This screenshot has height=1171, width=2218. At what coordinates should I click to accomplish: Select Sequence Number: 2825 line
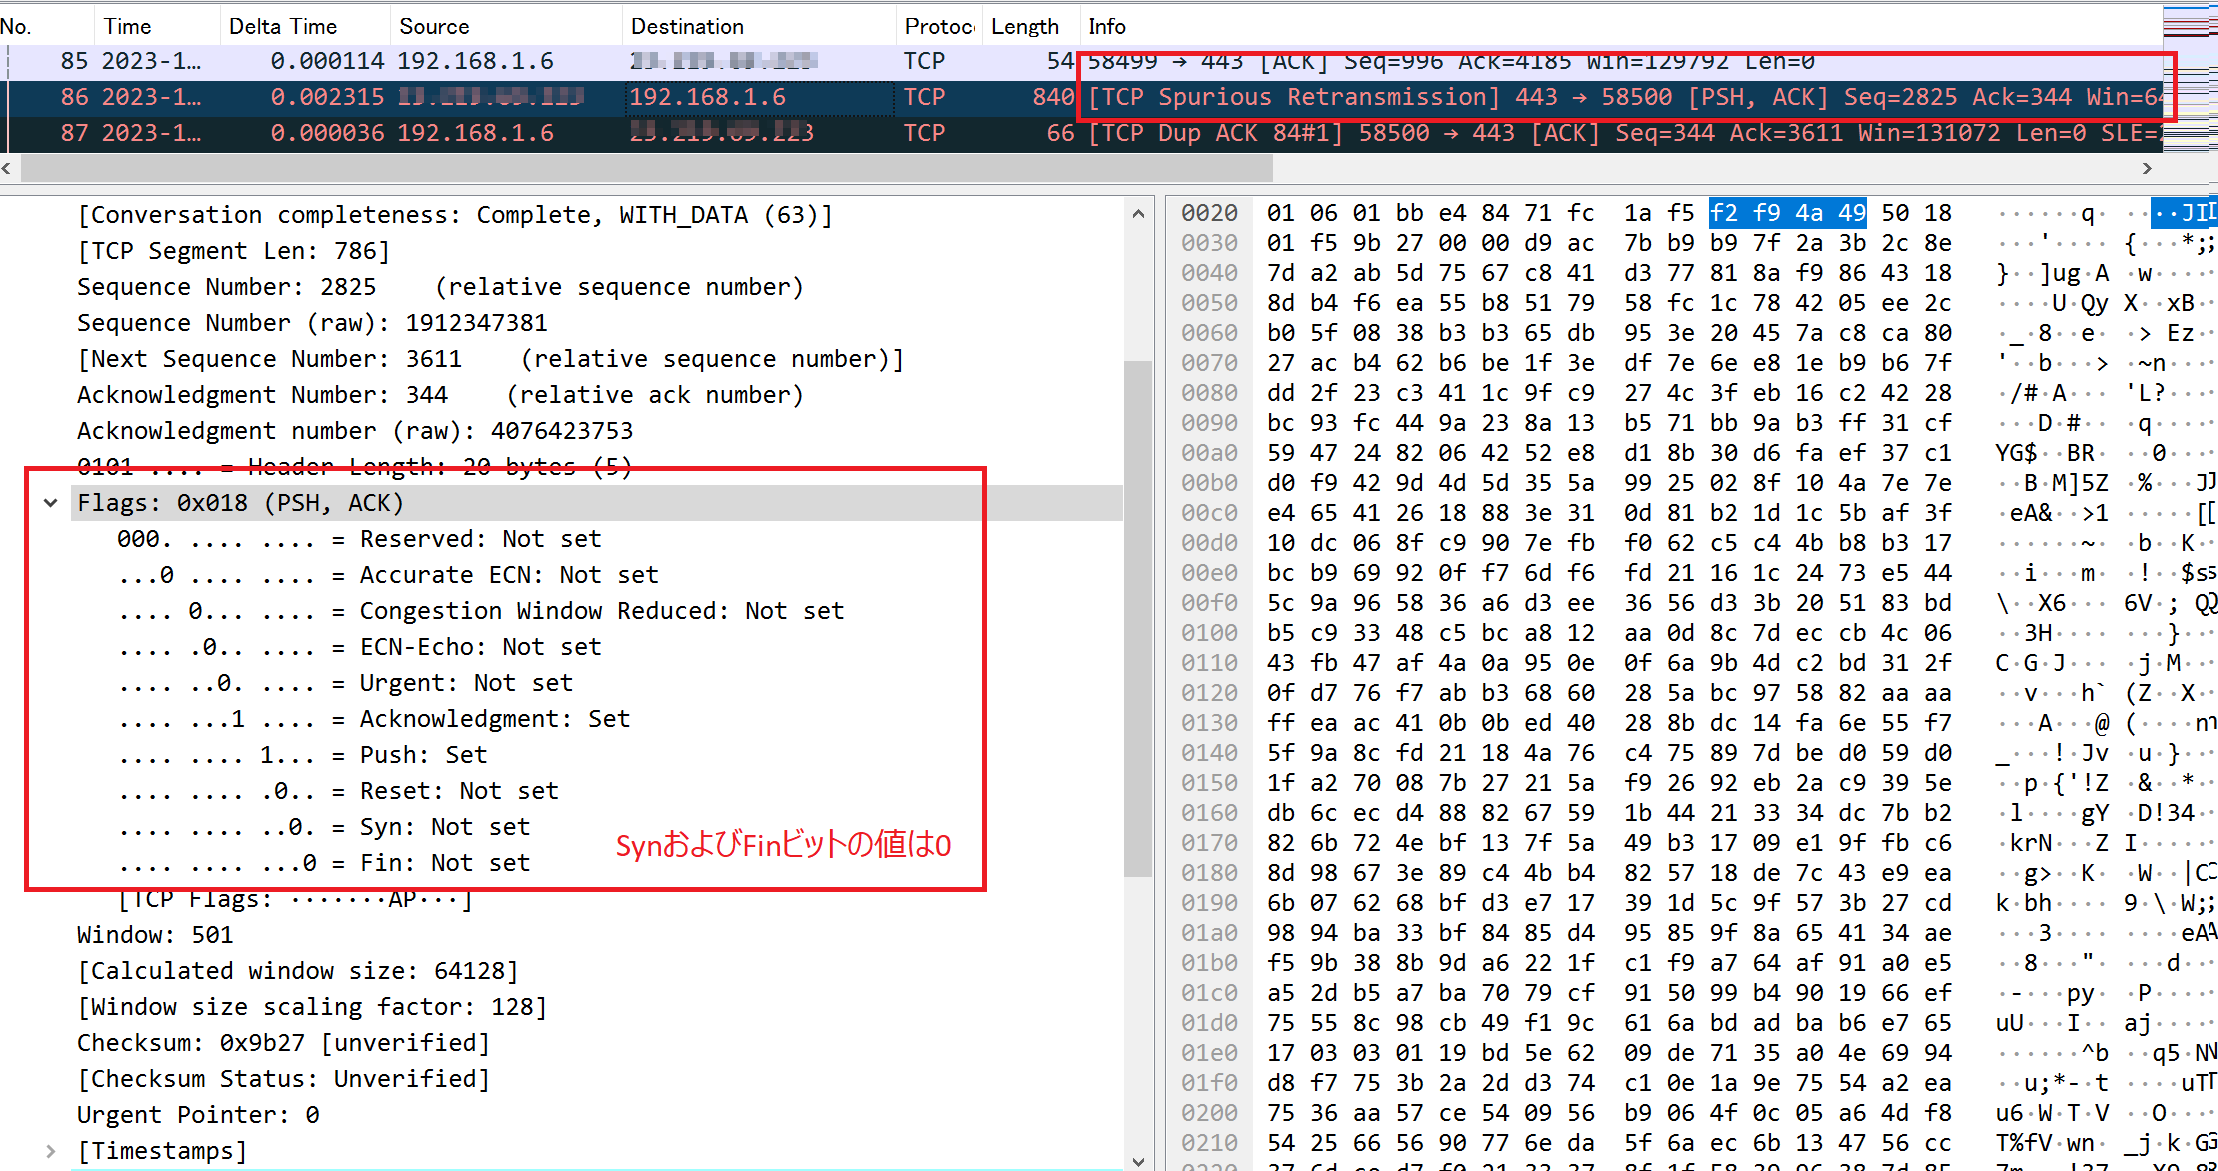click(x=440, y=287)
